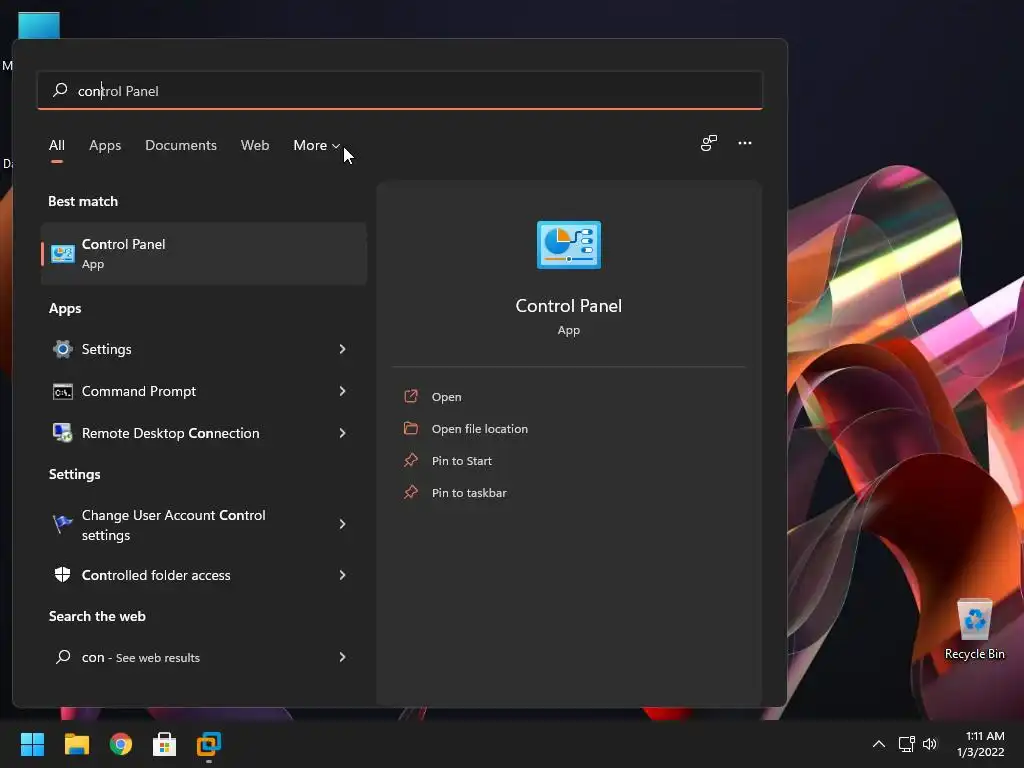This screenshot has height=768, width=1024.
Task: Click the Control Panel icon in Best match
Action: point(63,253)
